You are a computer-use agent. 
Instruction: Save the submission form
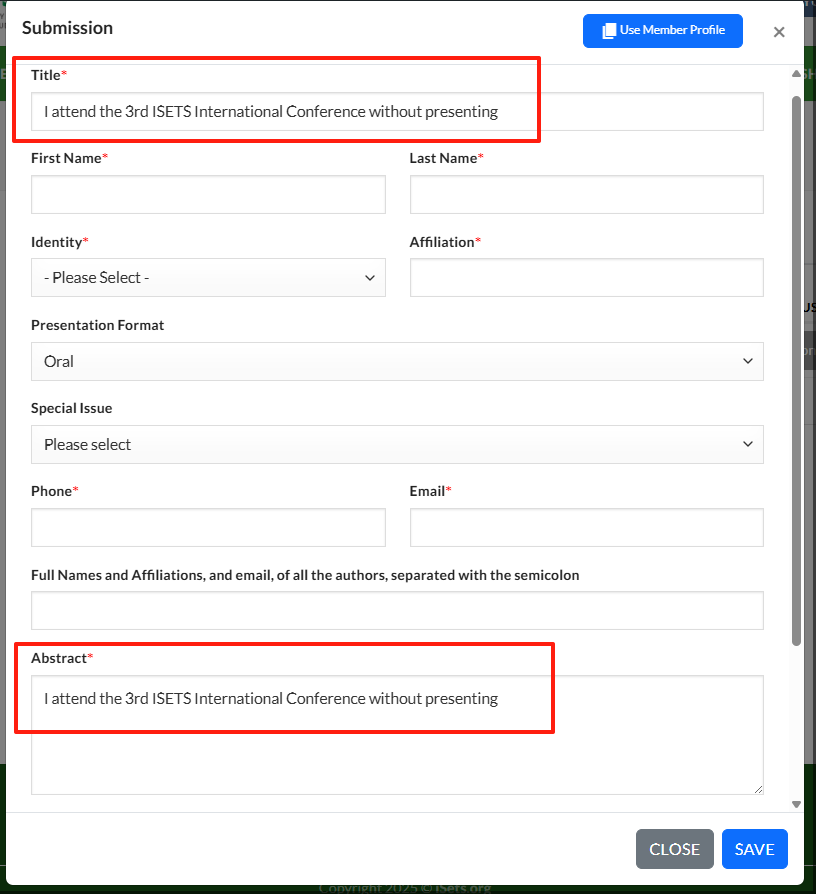click(754, 849)
